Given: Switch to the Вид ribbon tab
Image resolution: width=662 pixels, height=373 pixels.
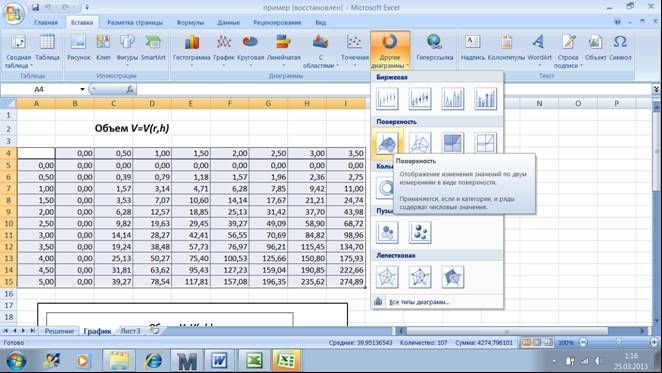Looking at the screenshot, I should (320, 22).
